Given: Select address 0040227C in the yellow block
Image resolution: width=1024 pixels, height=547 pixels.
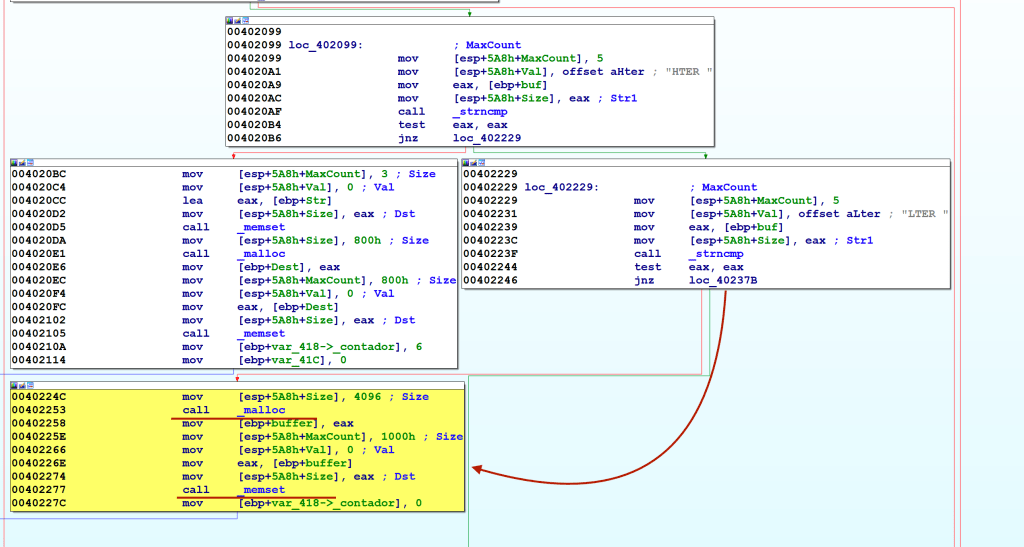Looking at the screenshot, I should 40,503.
